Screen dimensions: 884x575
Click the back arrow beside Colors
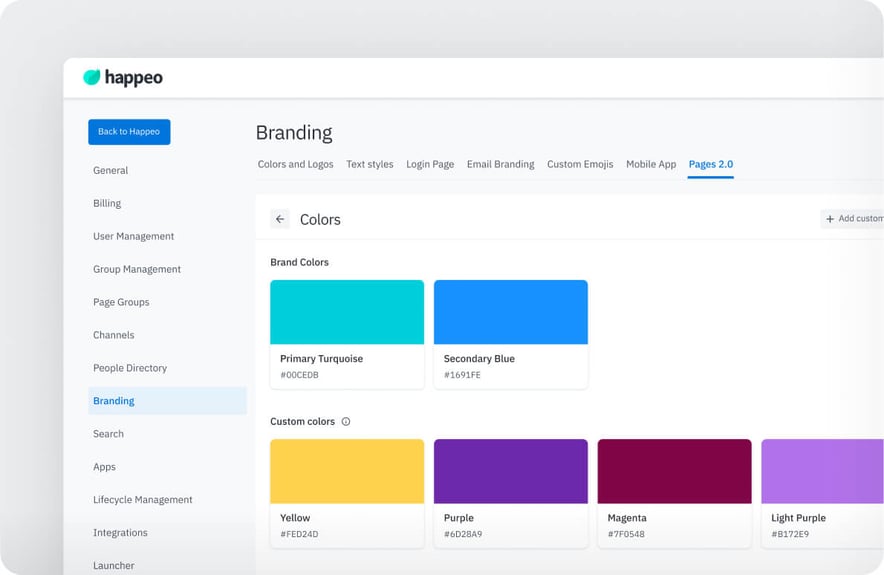[280, 219]
